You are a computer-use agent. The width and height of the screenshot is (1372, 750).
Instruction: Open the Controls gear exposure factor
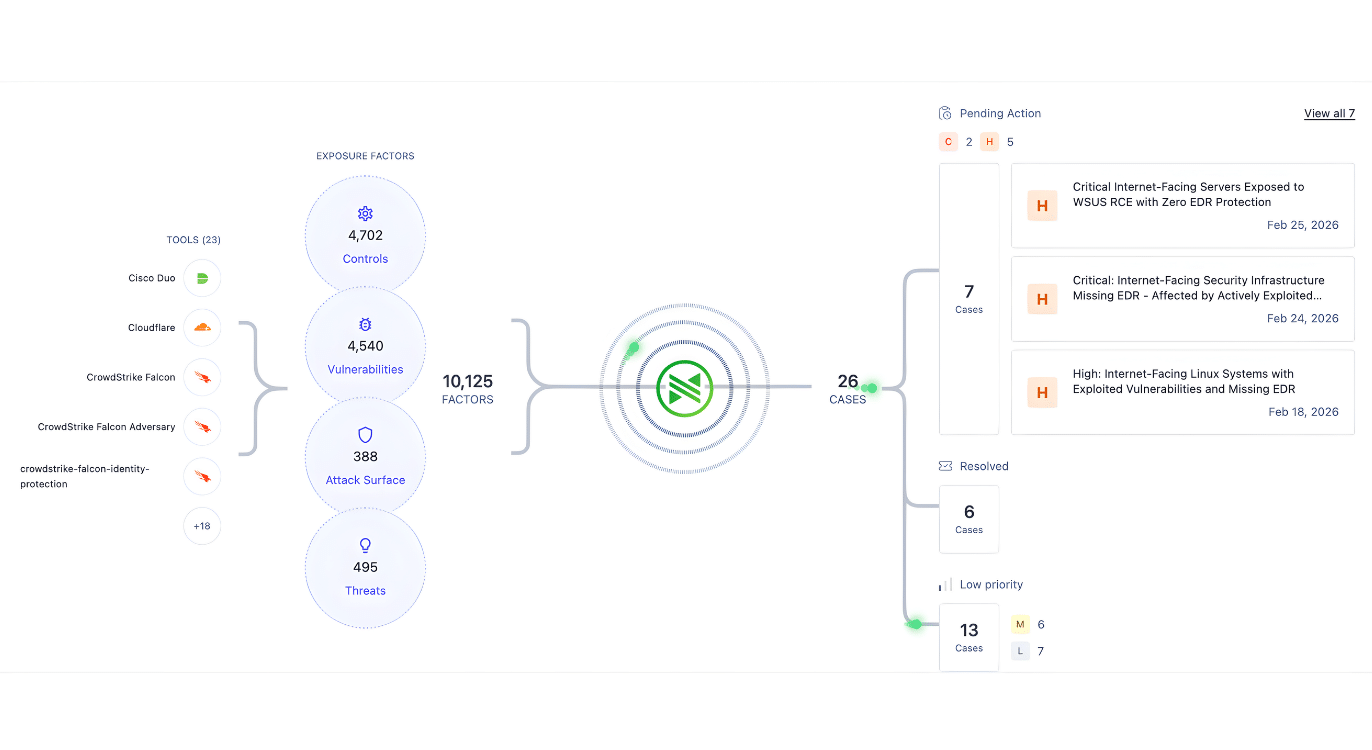365,236
